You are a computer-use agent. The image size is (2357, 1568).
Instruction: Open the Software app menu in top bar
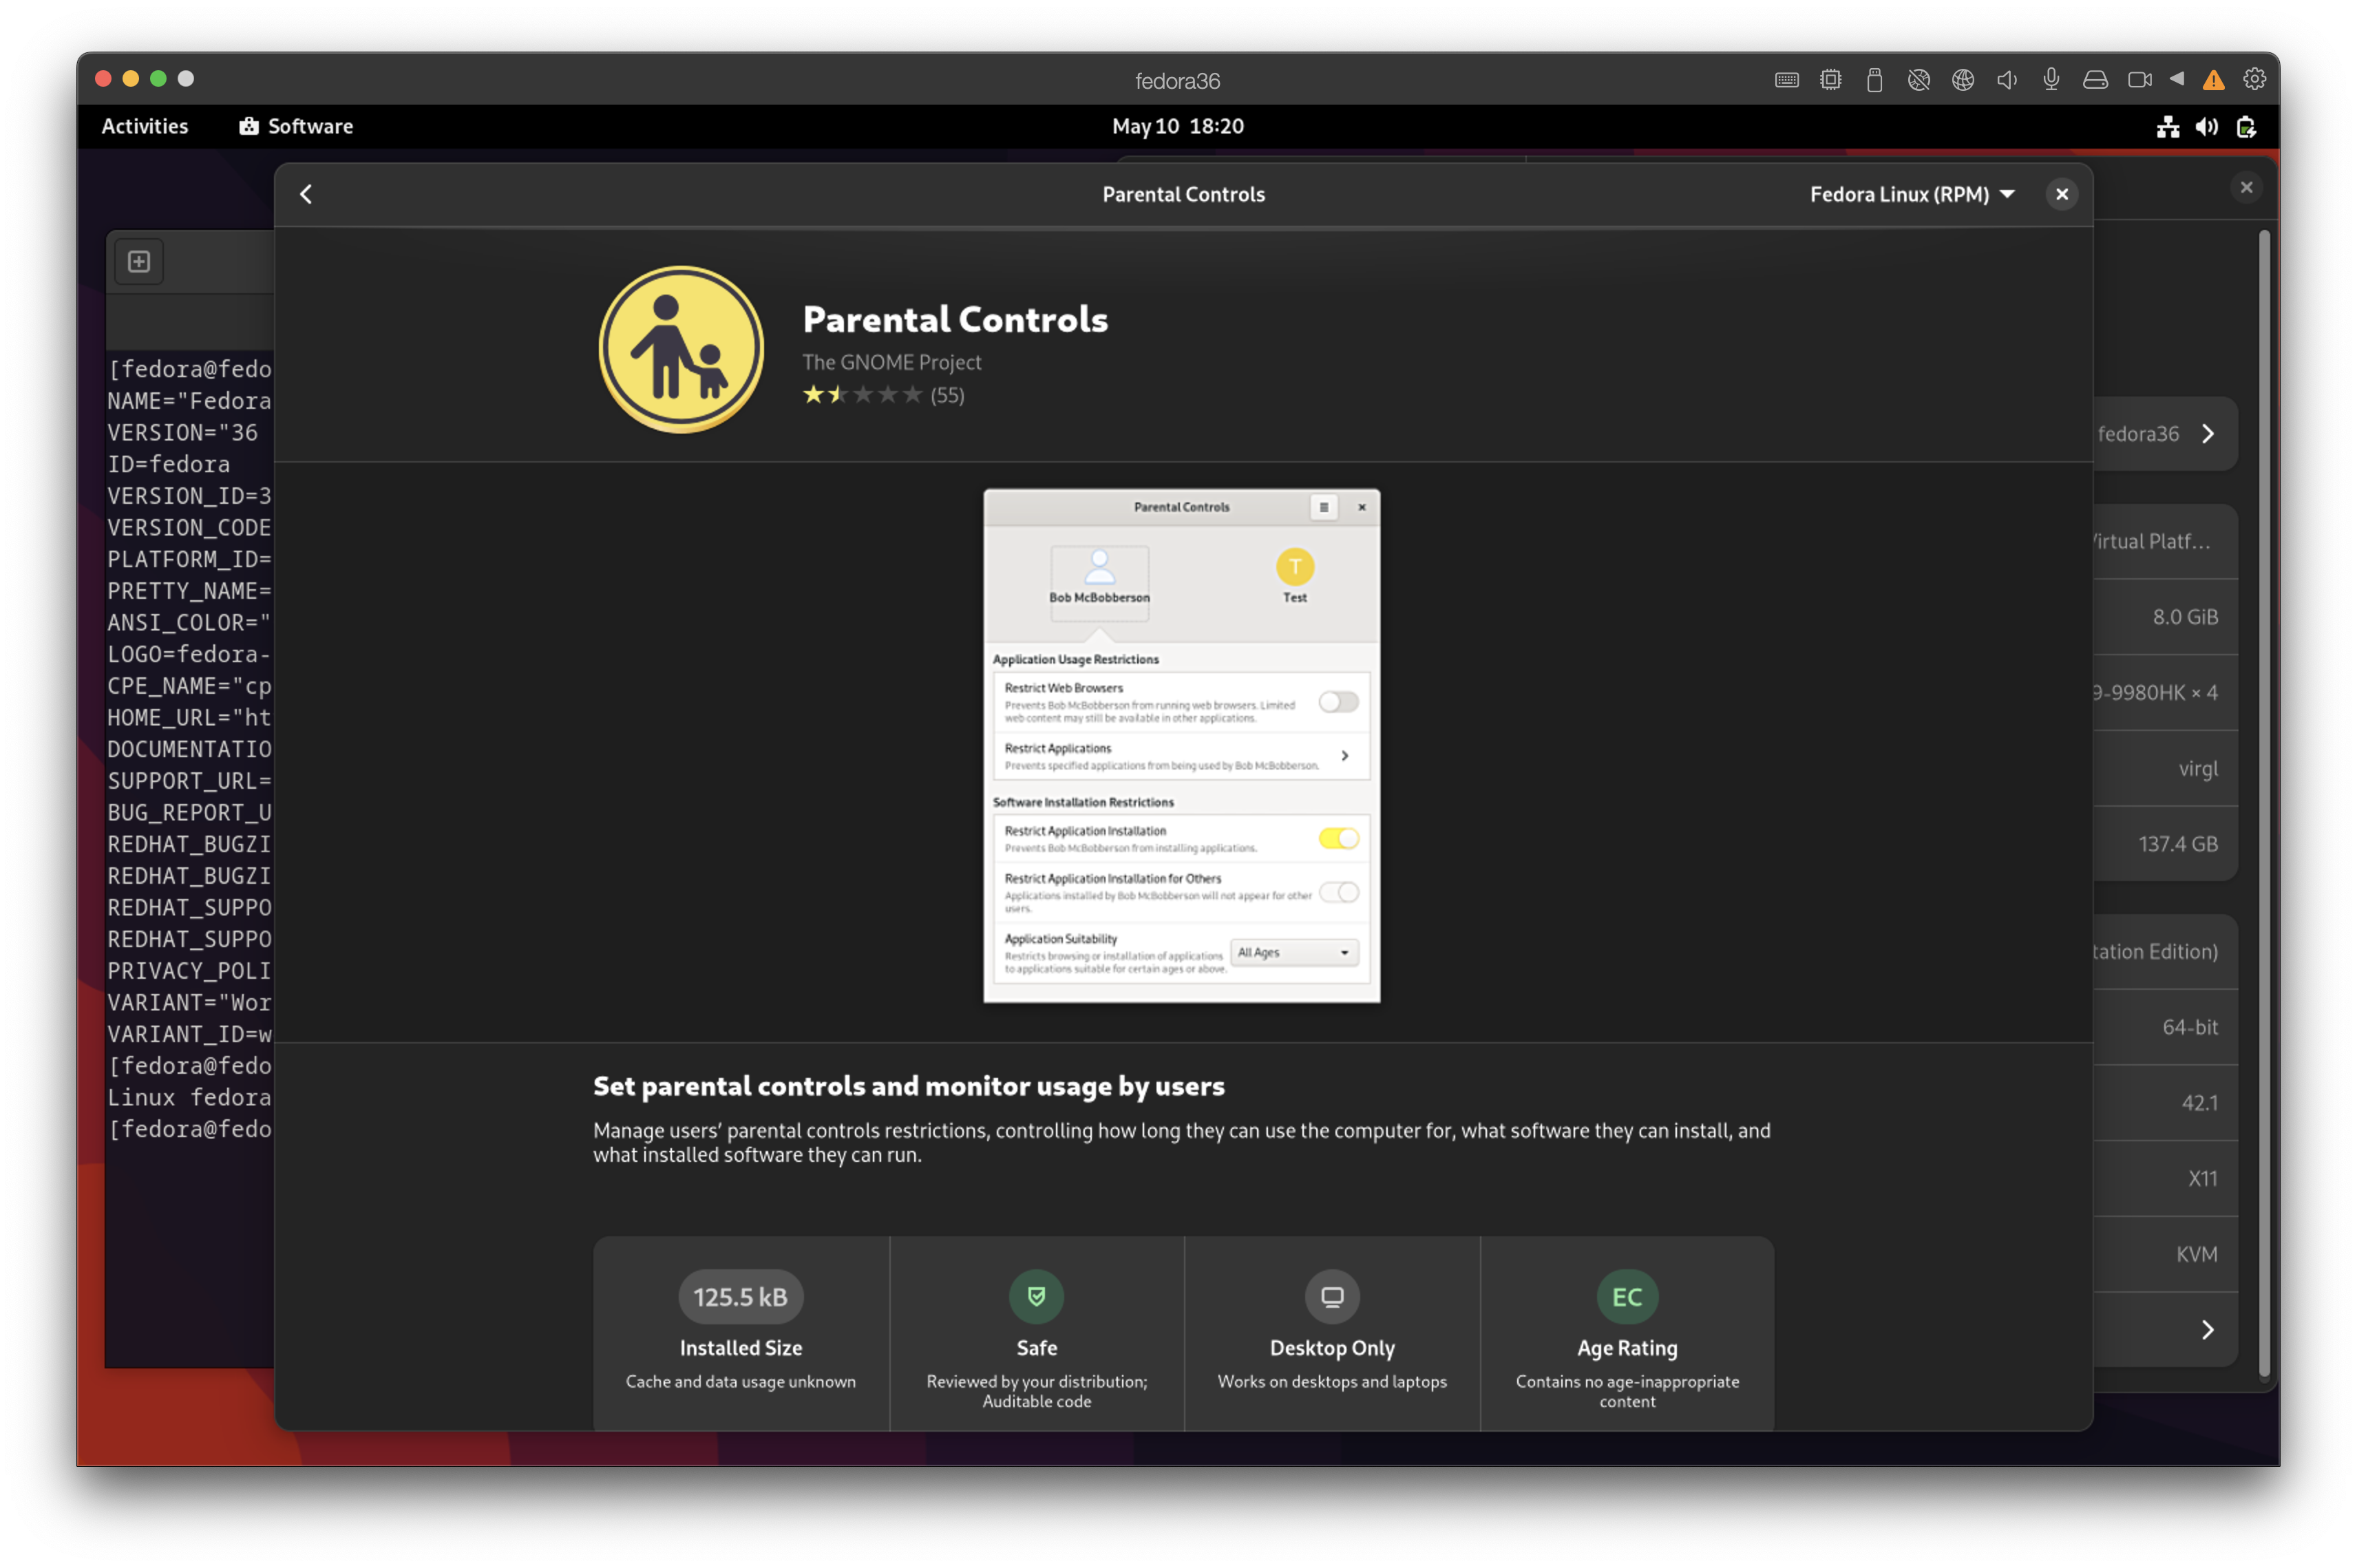[x=296, y=127]
